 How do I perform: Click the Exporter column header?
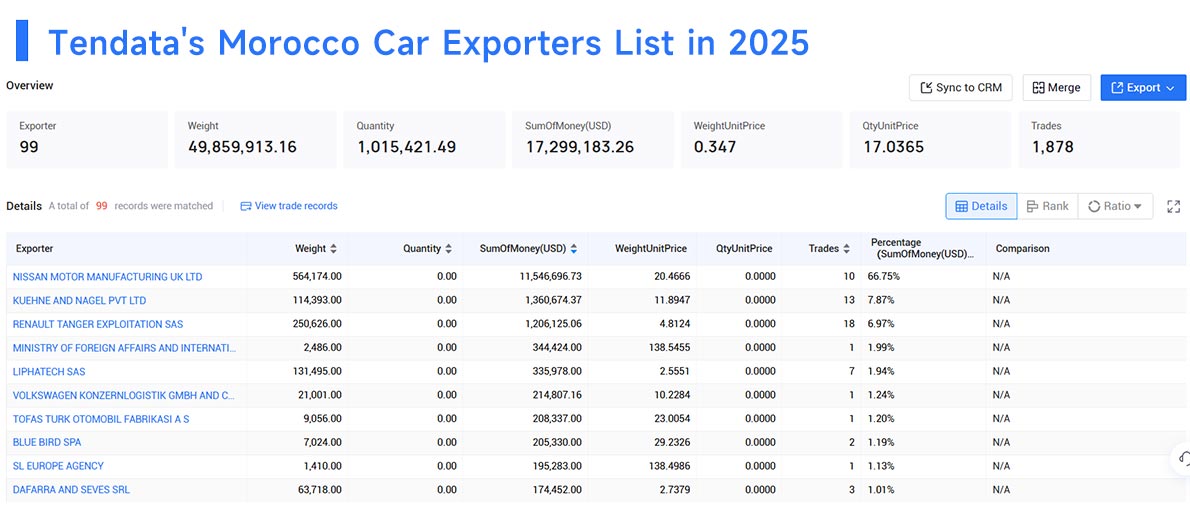(35, 248)
